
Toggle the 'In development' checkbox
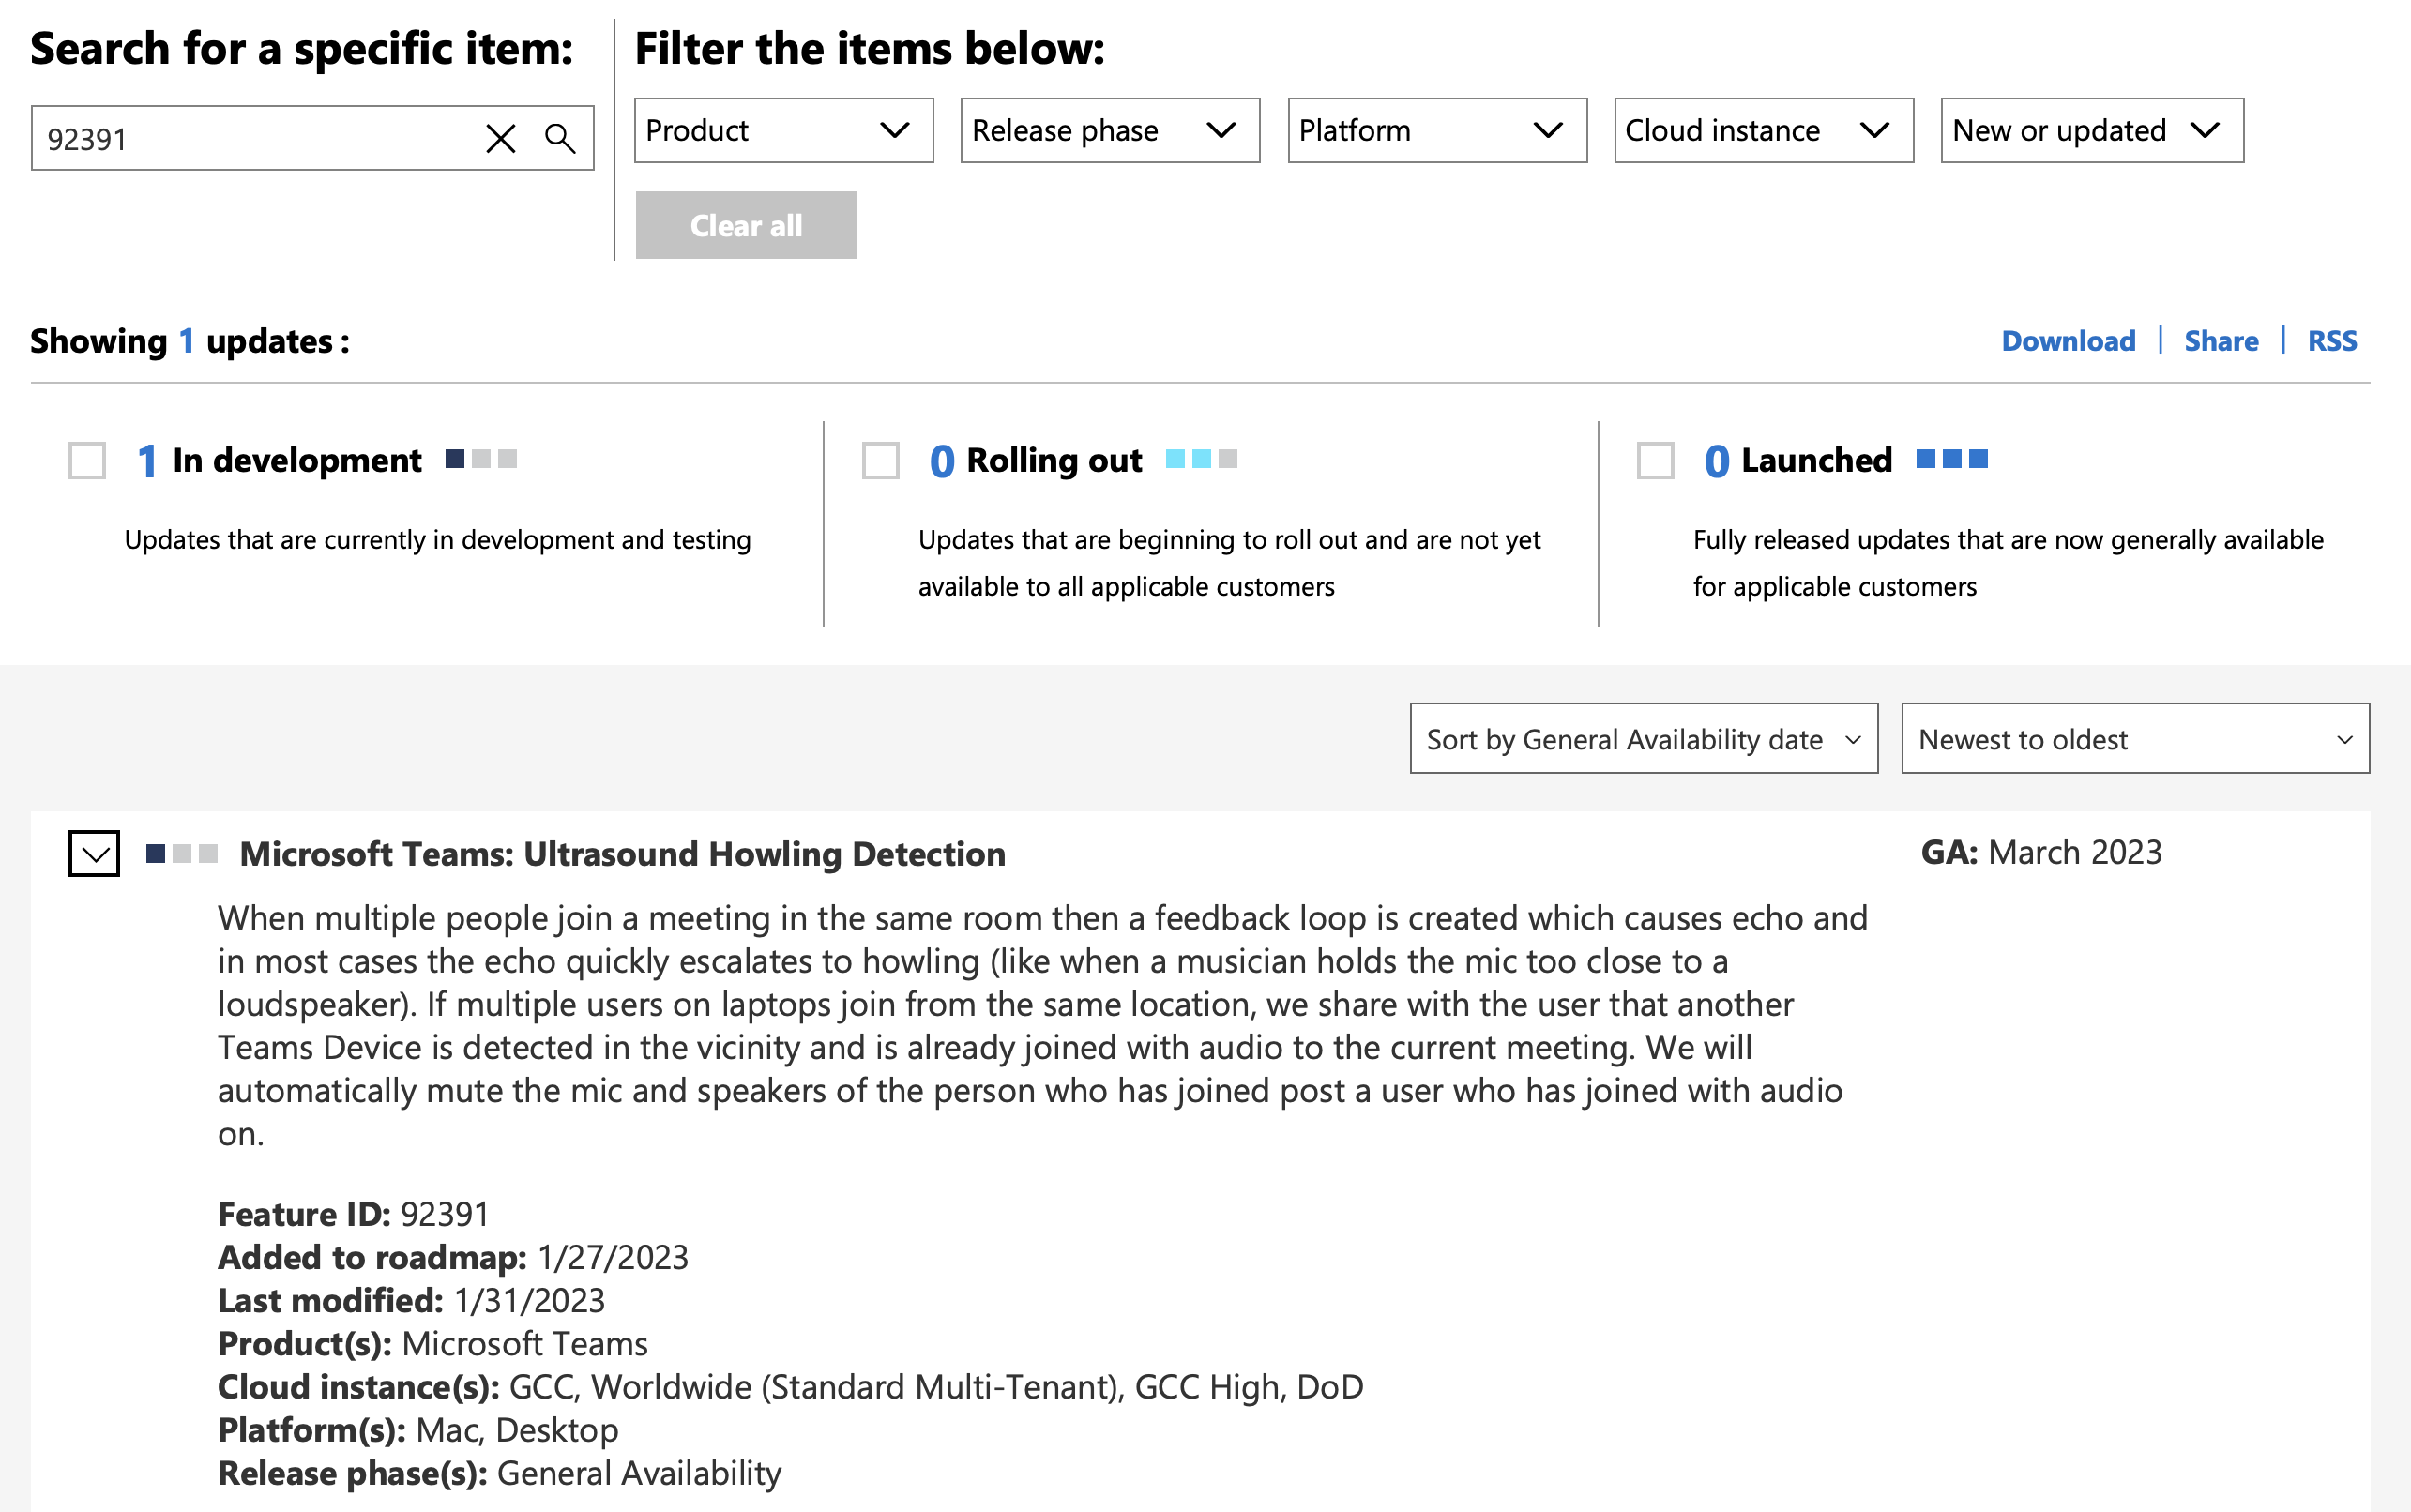click(x=87, y=460)
